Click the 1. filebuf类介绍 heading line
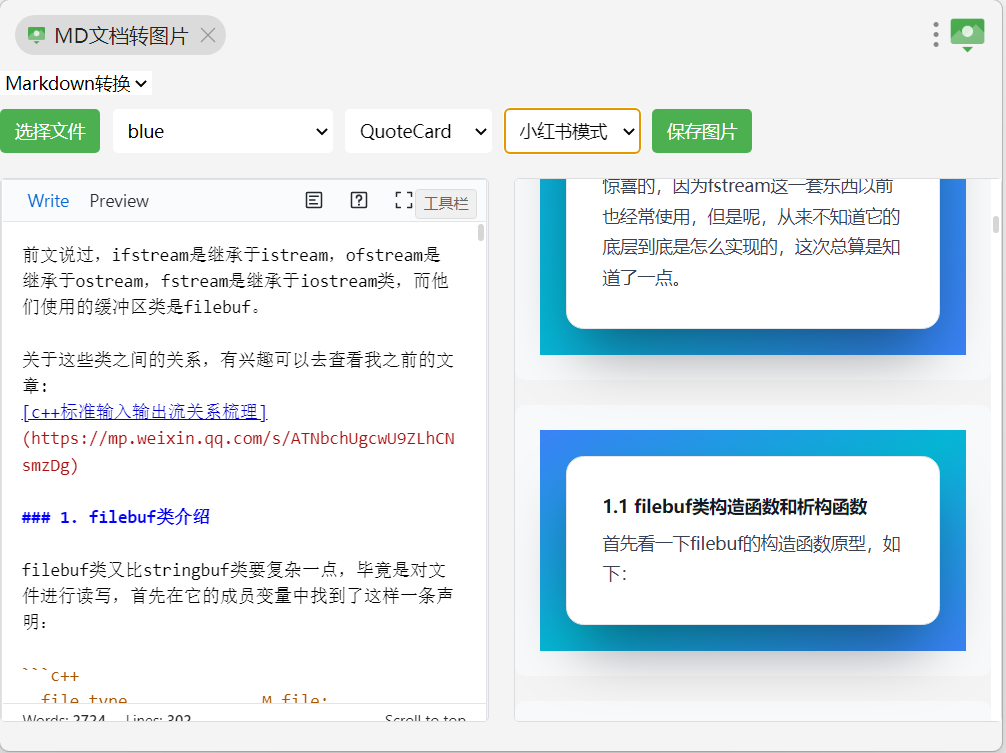 116,517
